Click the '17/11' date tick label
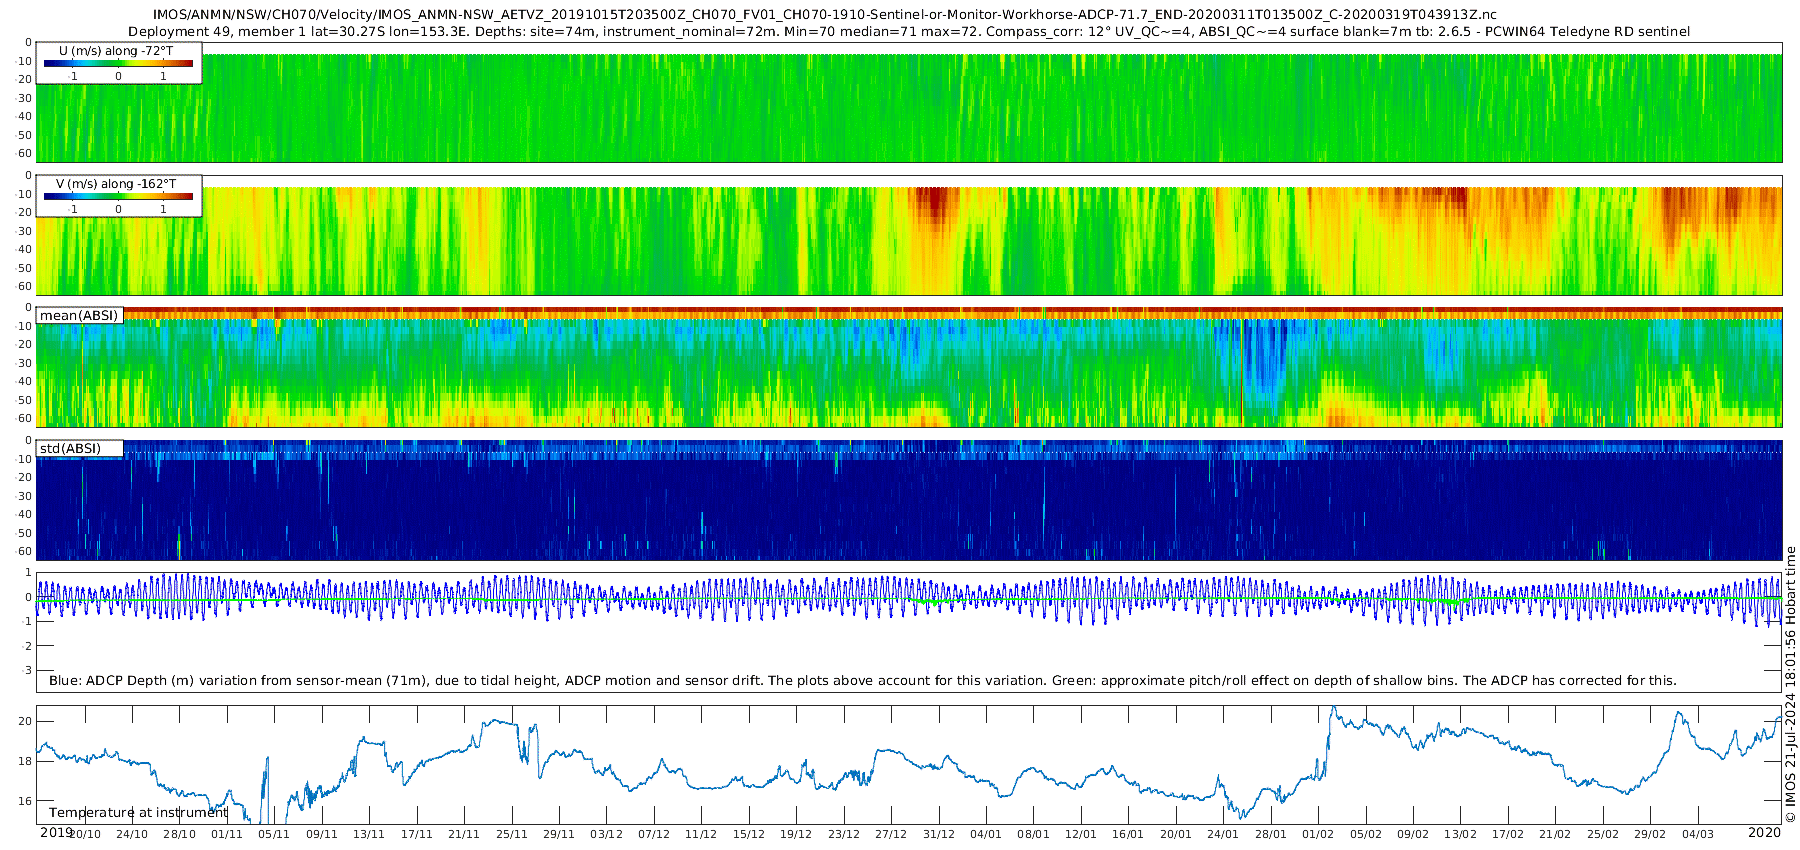1800x850 pixels. click(x=417, y=834)
